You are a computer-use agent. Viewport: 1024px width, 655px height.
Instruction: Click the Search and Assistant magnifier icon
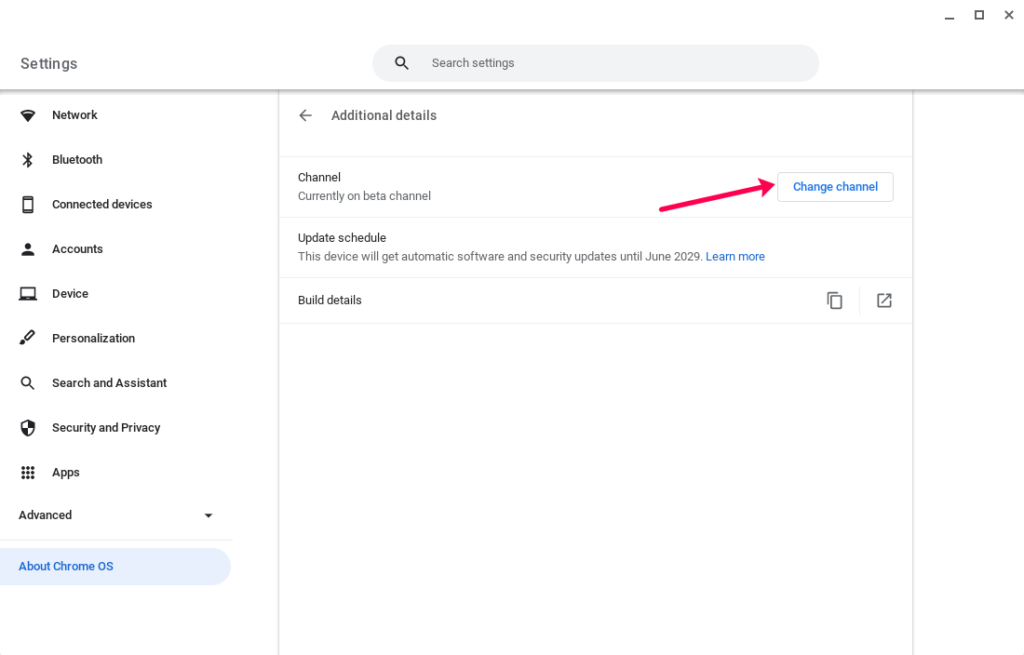(27, 383)
